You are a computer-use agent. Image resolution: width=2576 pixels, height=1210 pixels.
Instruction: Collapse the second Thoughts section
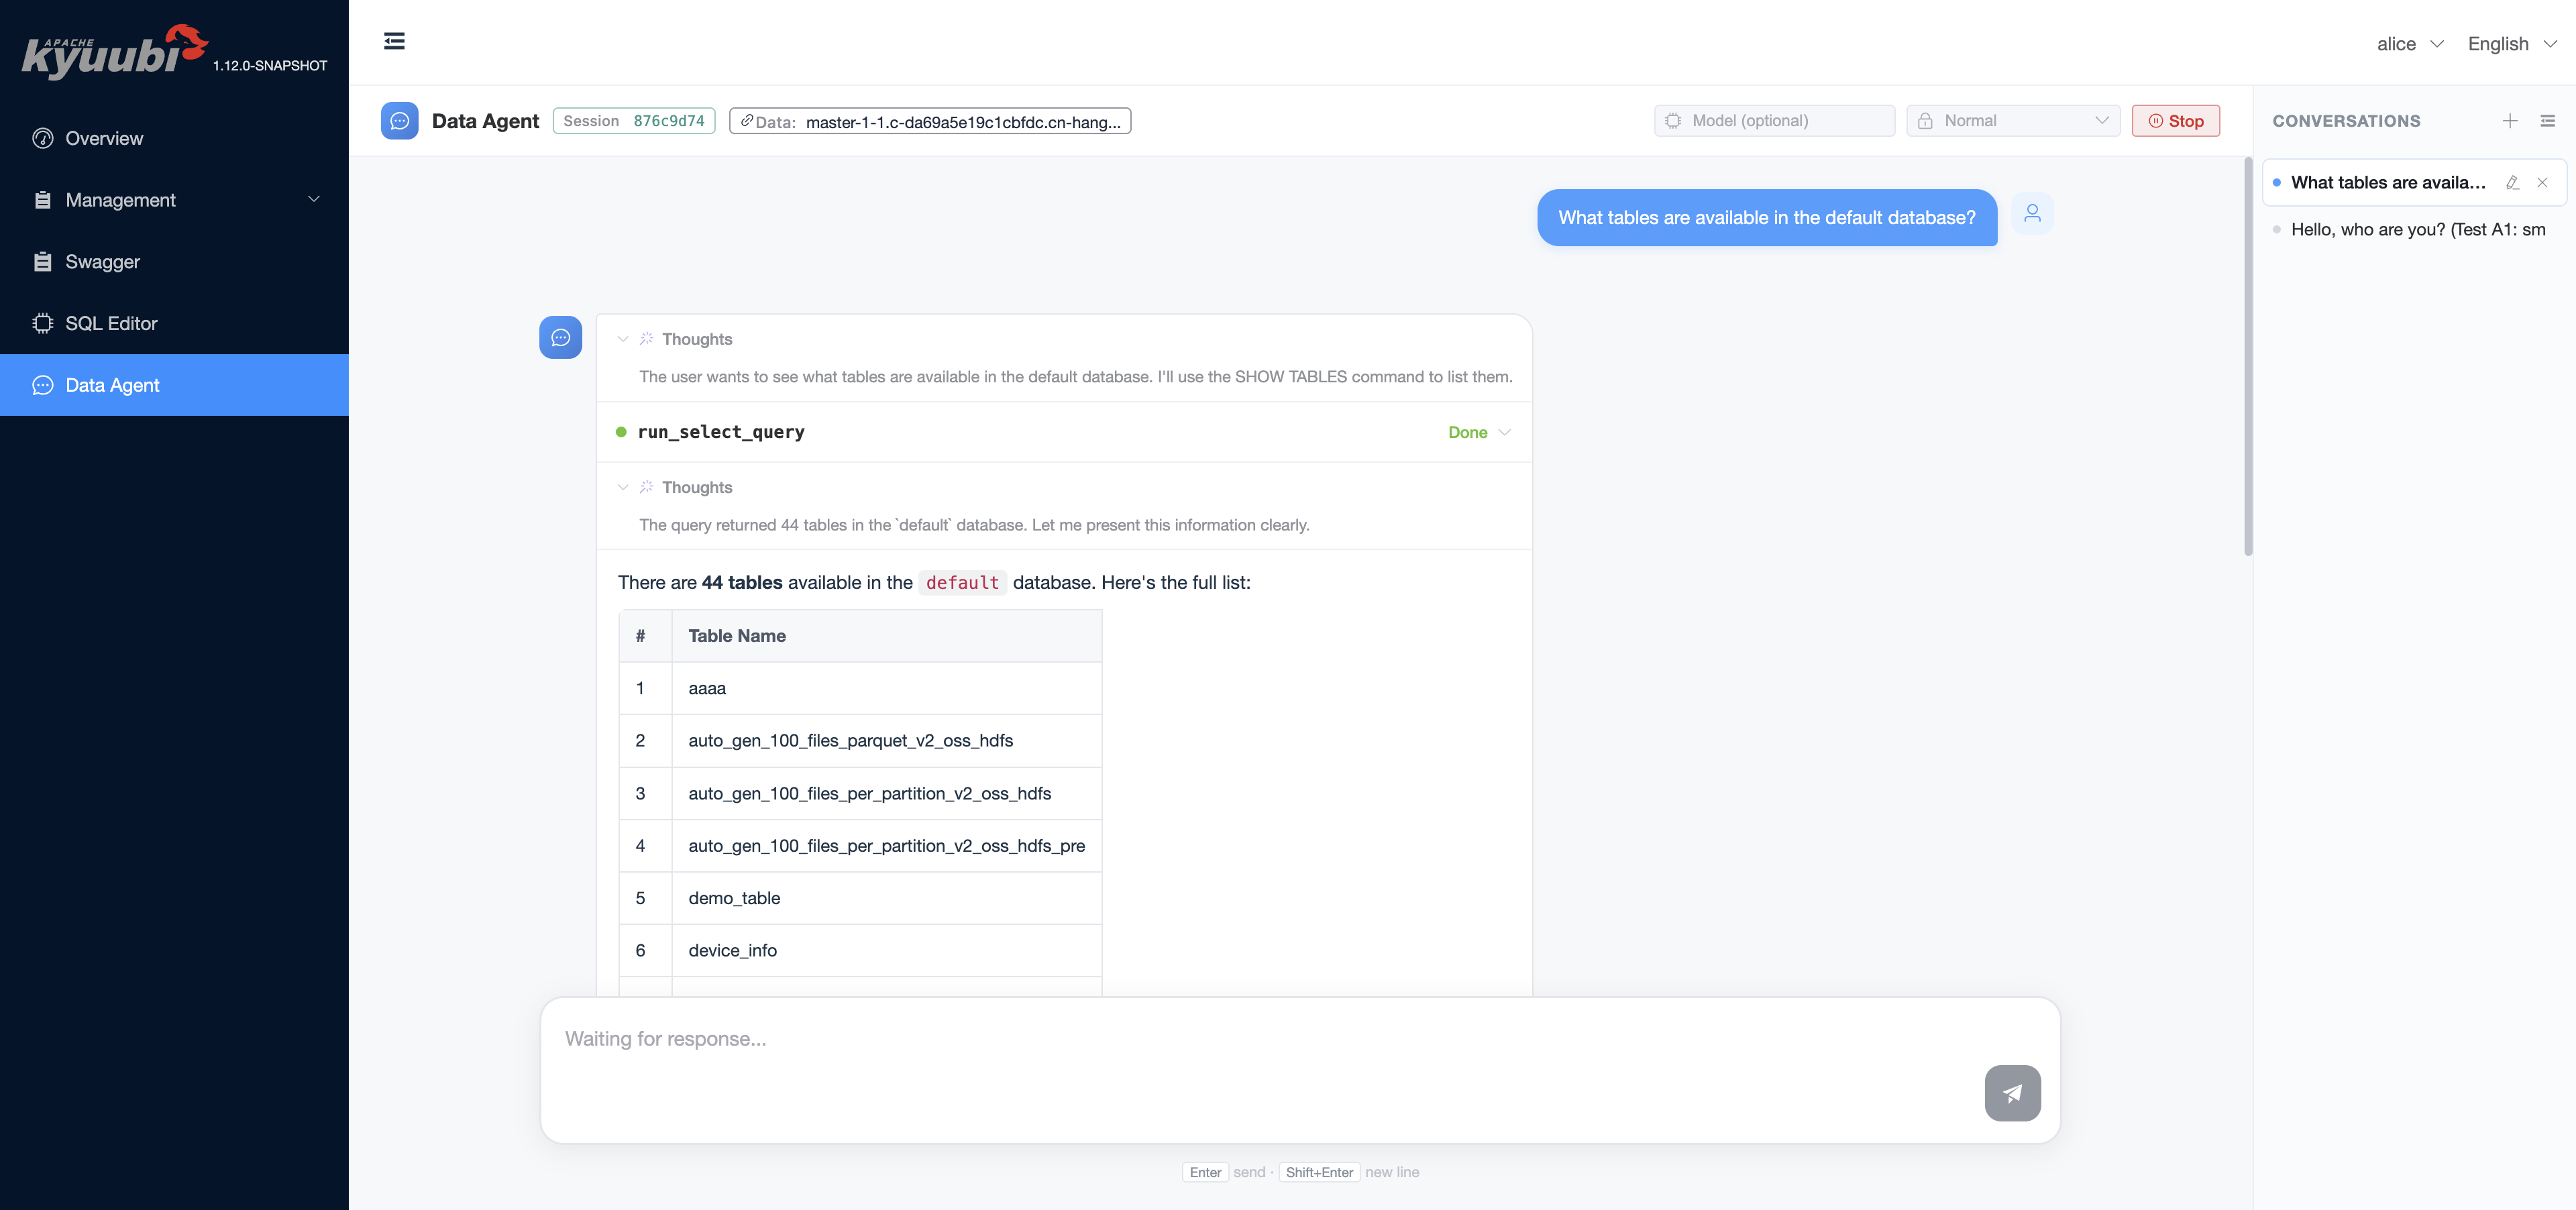point(623,487)
